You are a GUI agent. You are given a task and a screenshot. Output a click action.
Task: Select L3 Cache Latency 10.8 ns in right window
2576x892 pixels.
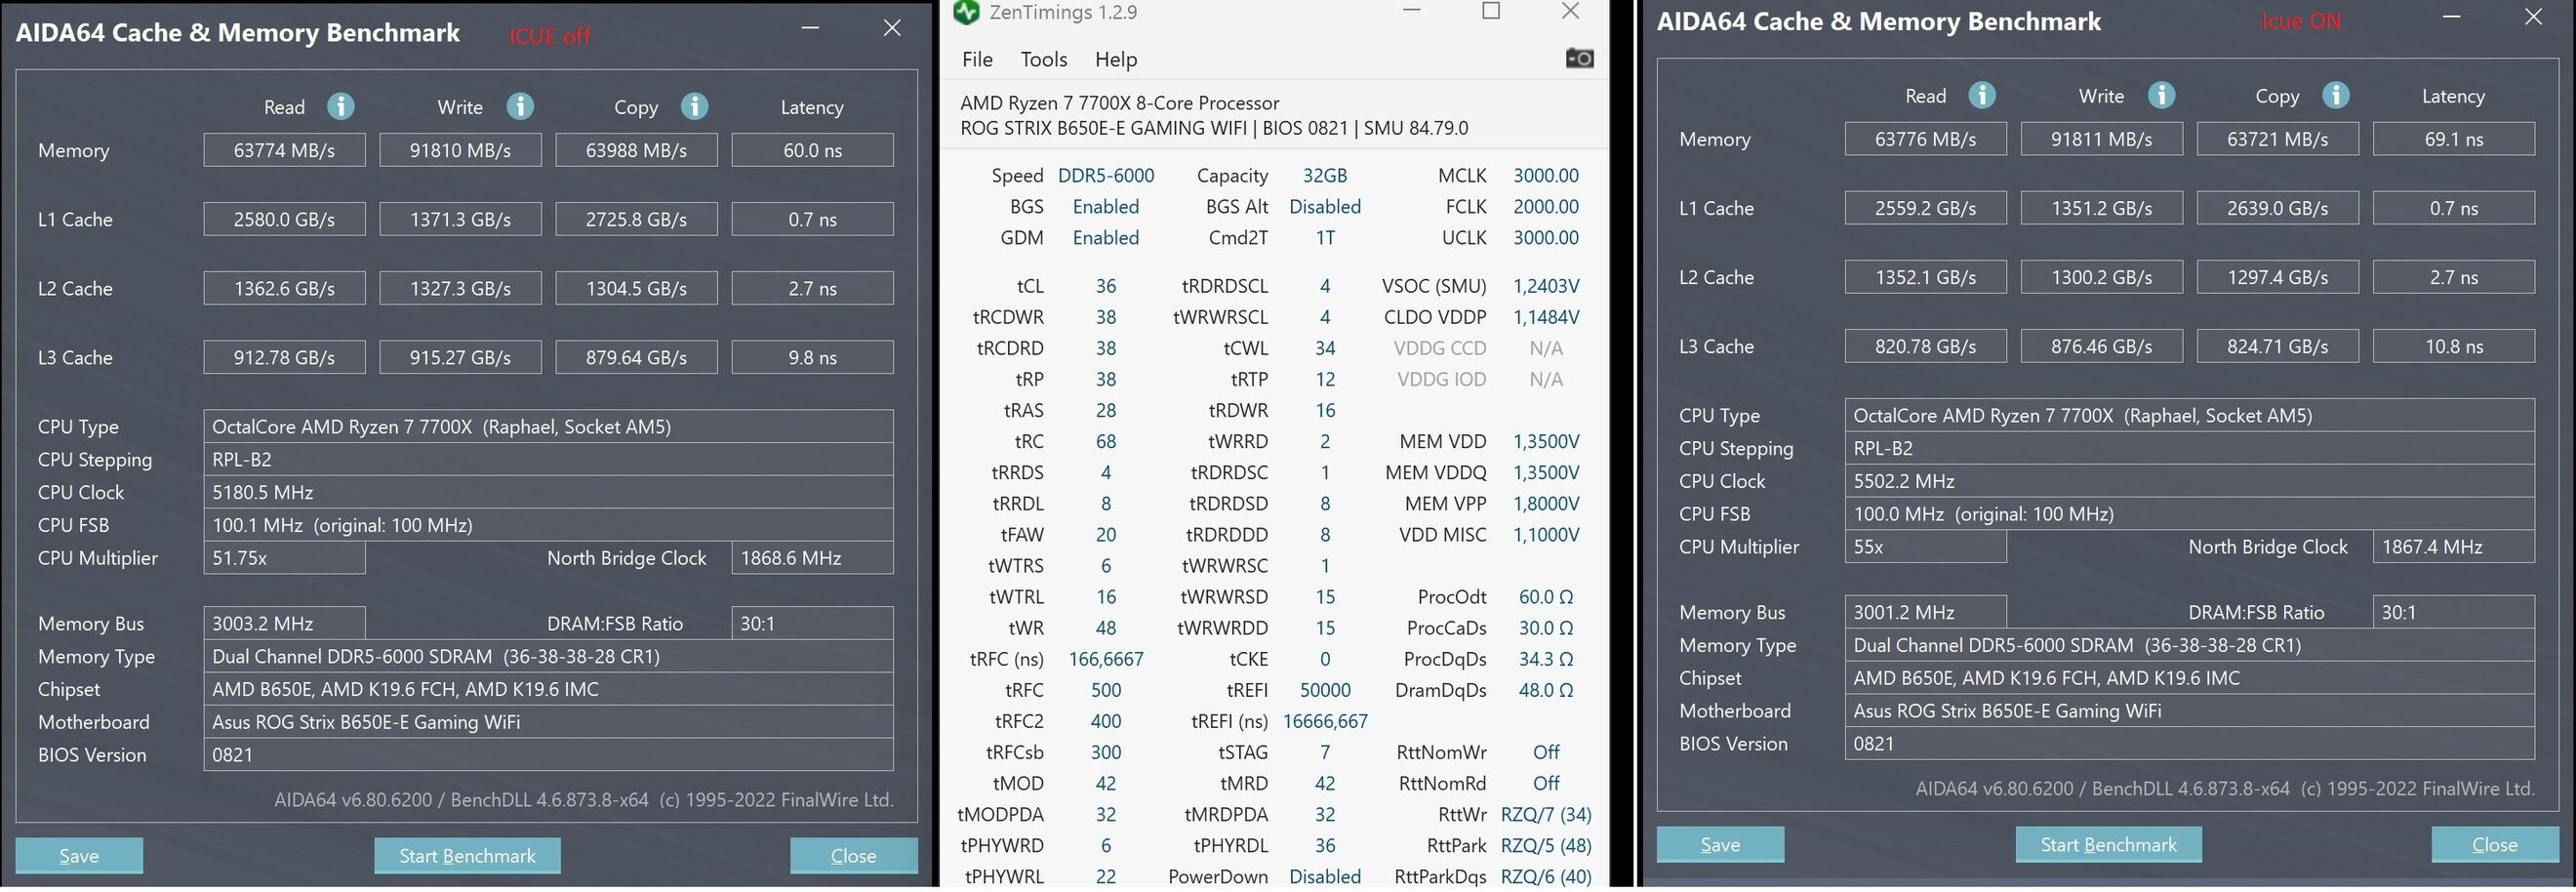[x=2453, y=346]
